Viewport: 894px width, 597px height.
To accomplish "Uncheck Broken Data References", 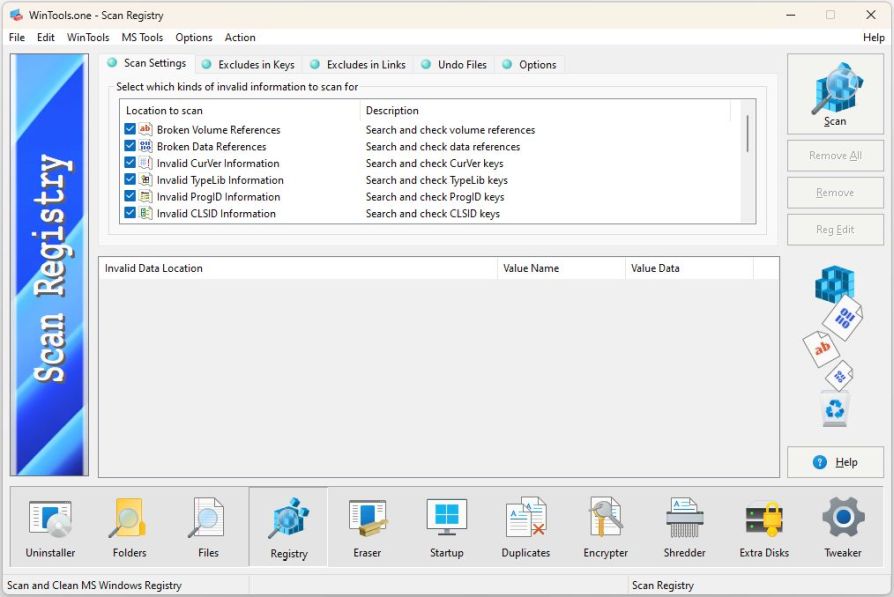I will pos(130,146).
